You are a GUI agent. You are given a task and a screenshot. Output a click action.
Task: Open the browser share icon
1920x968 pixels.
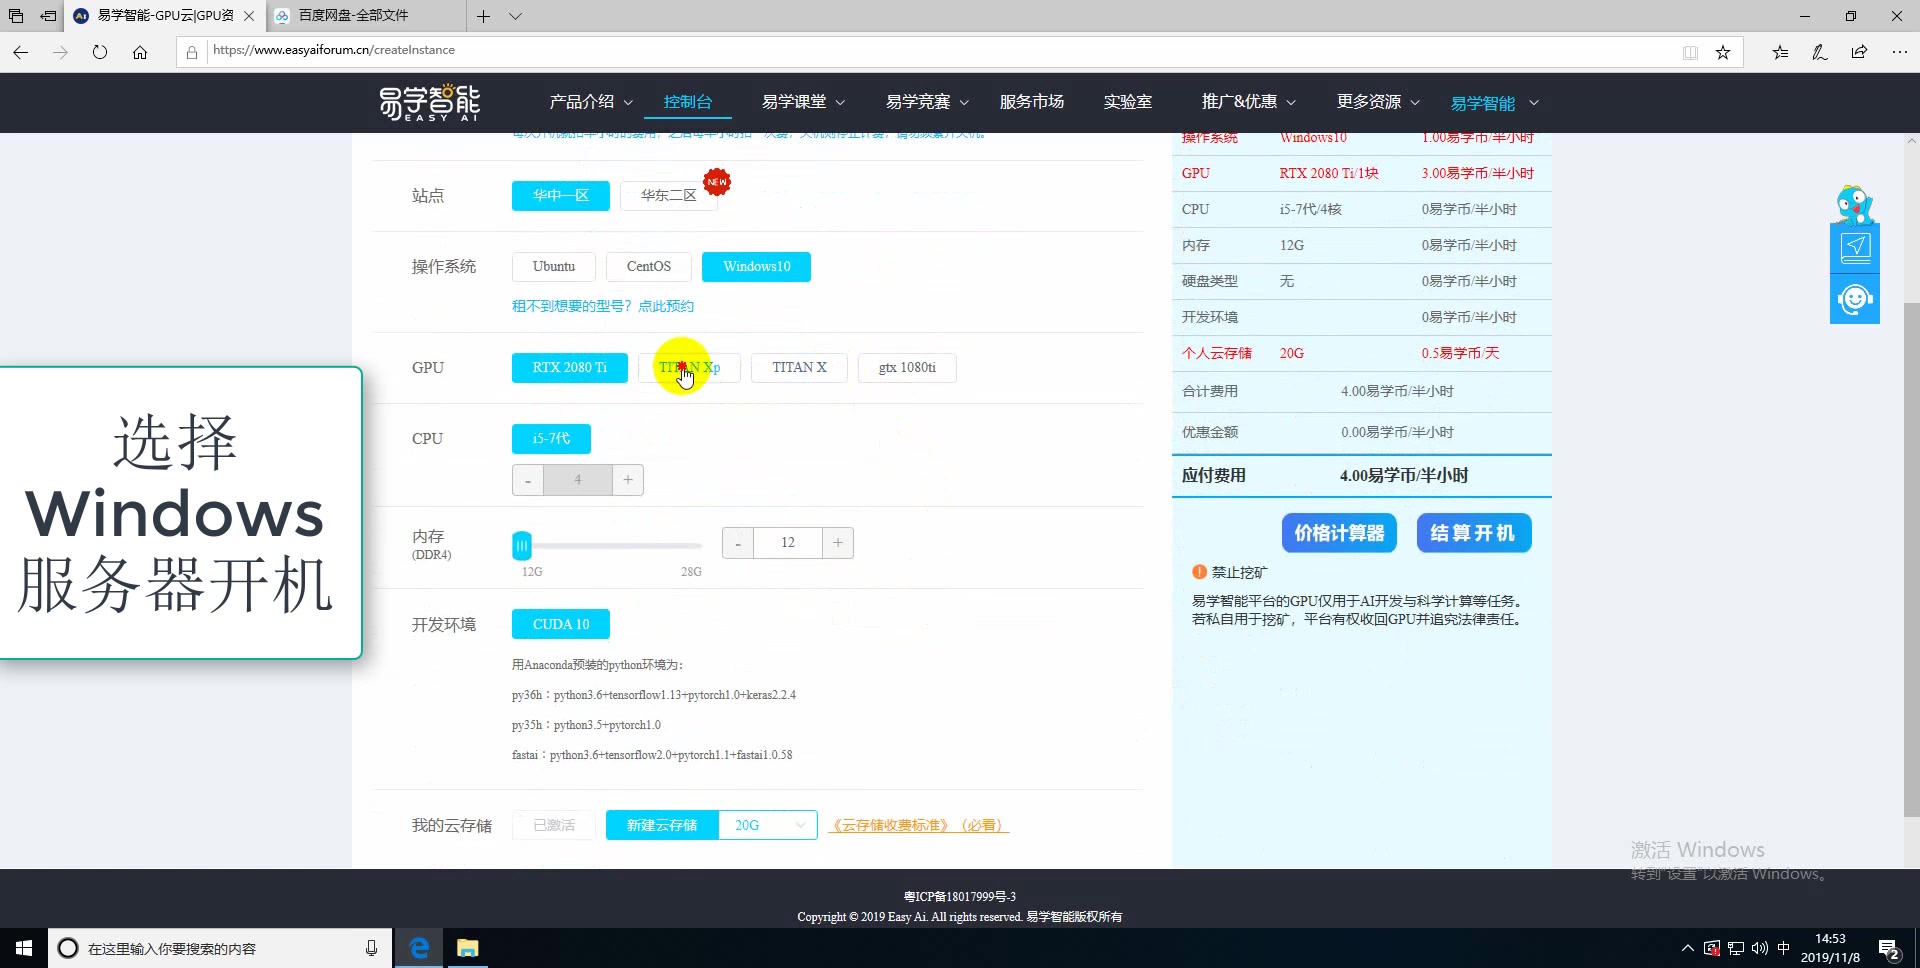pyautogui.click(x=1860, y=52)
